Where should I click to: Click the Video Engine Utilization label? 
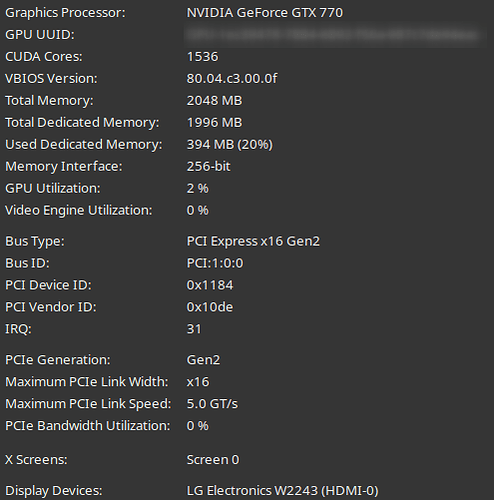[x=79, y=210]
